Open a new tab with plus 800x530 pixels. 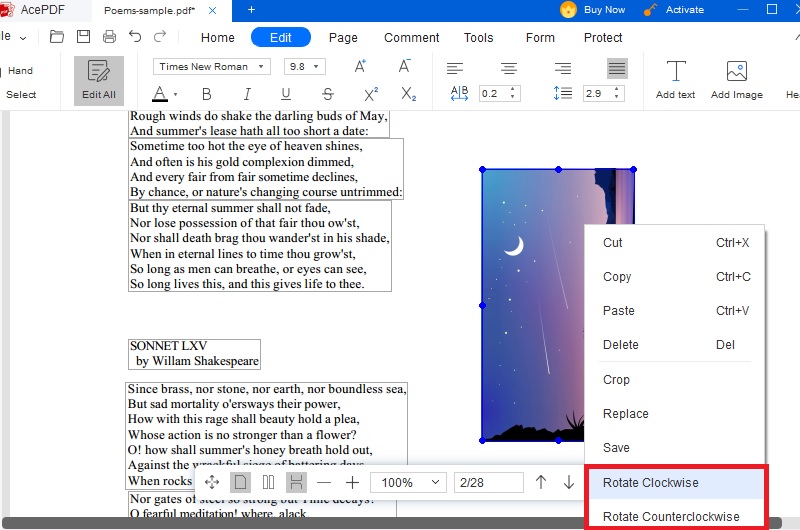(x=251, y=9)
